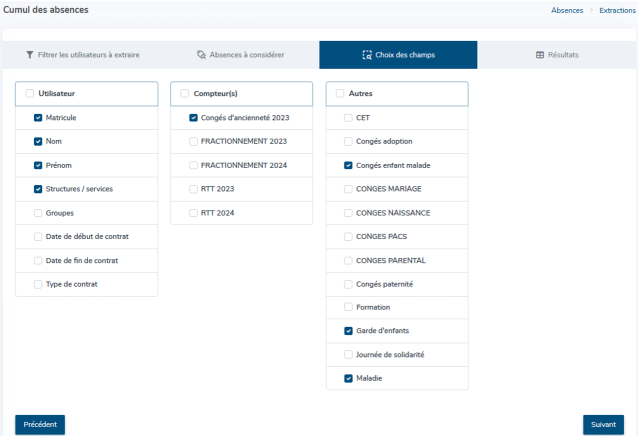Click the Absences à considérer tab icon
The image size is (638, 436).
[x=201, y=55]
